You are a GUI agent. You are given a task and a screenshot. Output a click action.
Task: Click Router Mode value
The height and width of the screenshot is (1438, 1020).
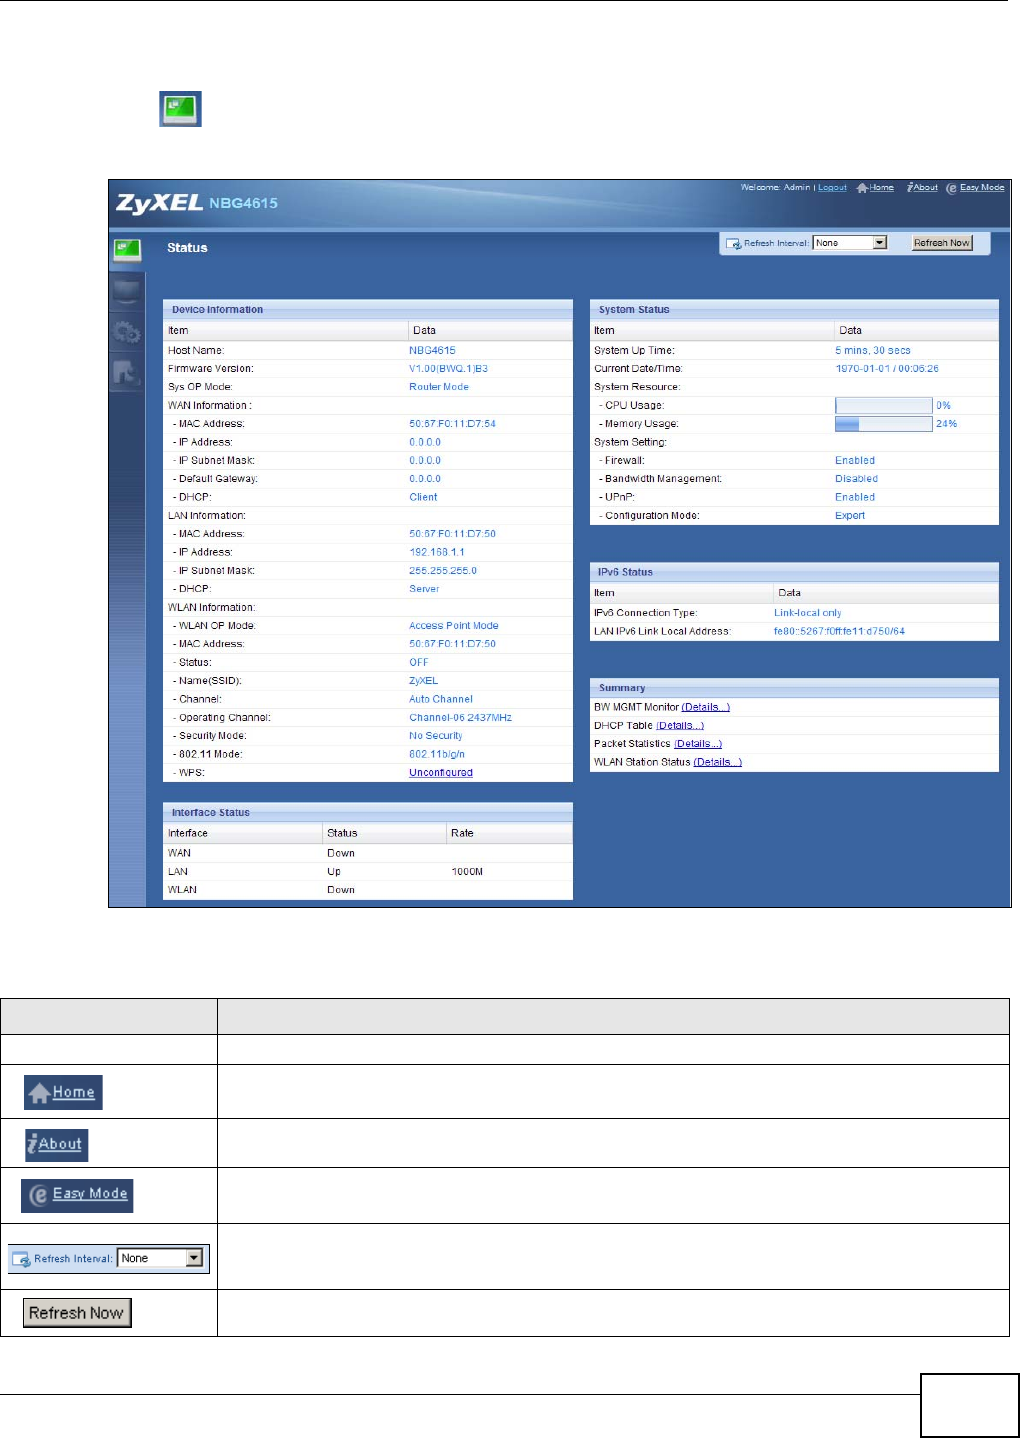click(x=439, y=387)
